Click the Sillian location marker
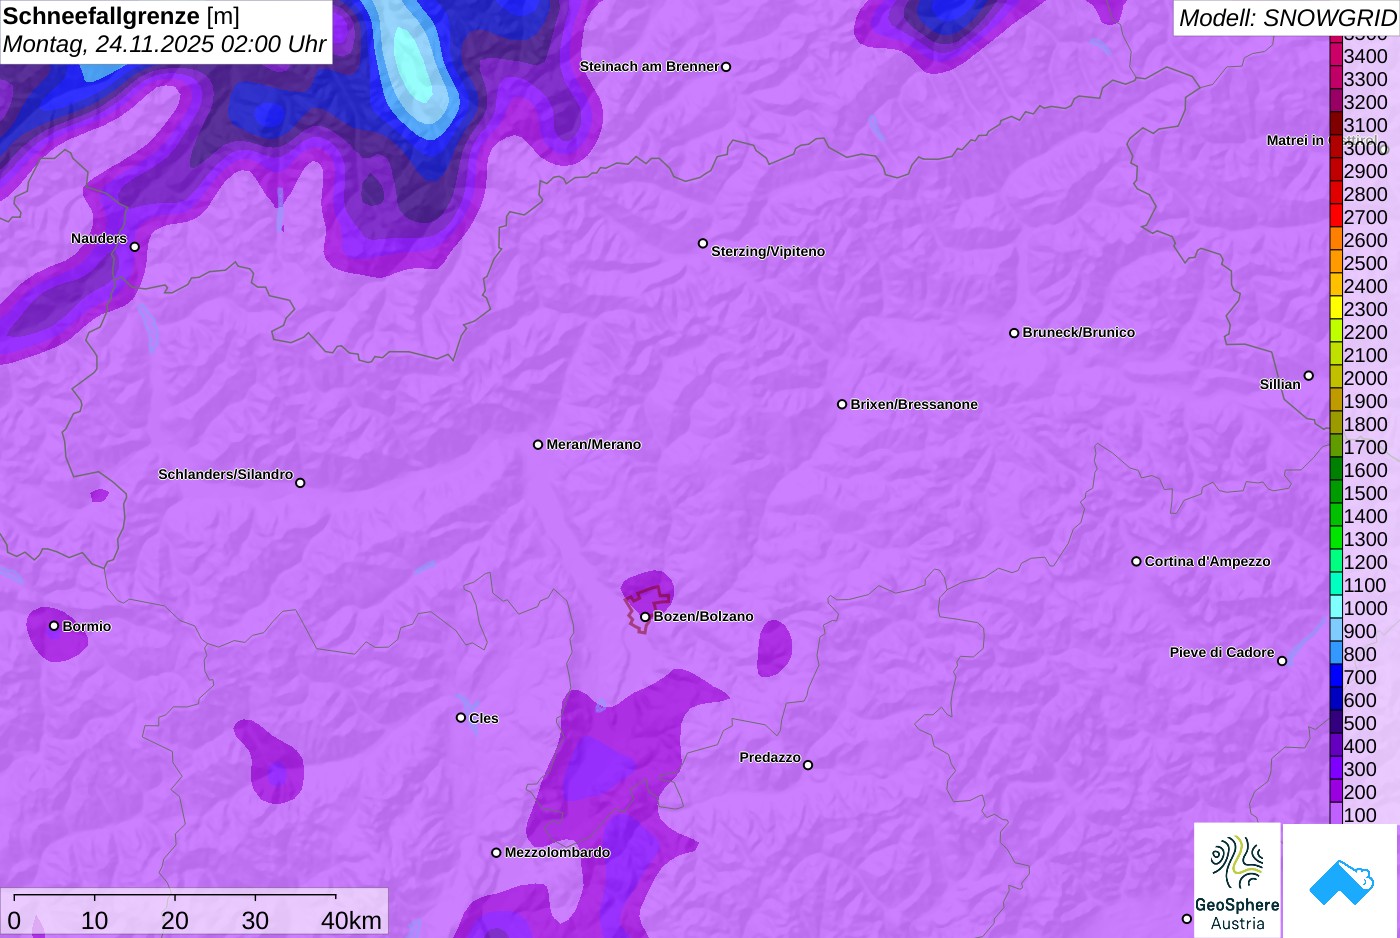 [x=1309, y=376]
